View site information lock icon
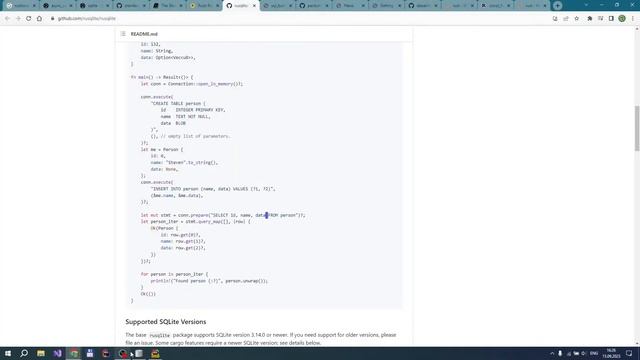 coord(52,18)
